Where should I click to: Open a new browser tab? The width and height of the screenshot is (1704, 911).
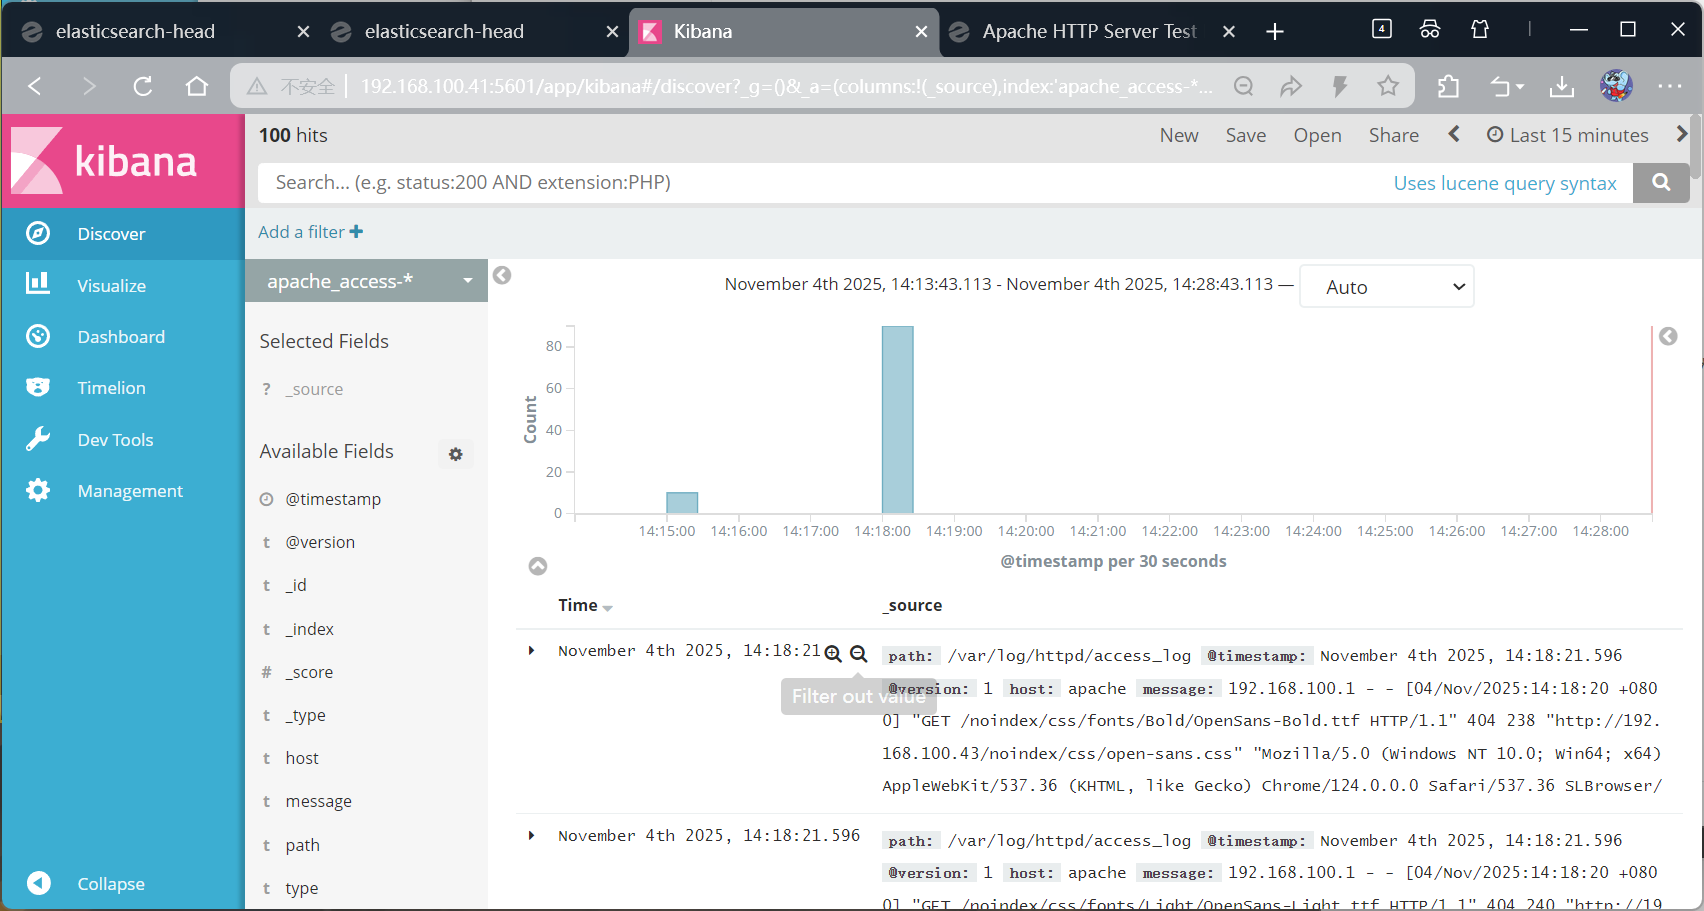tap(1275, 32)
